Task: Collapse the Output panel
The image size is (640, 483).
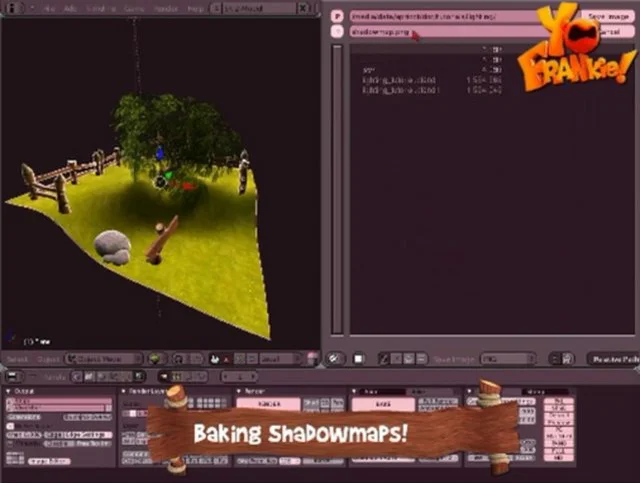Action: coord(8,391)
